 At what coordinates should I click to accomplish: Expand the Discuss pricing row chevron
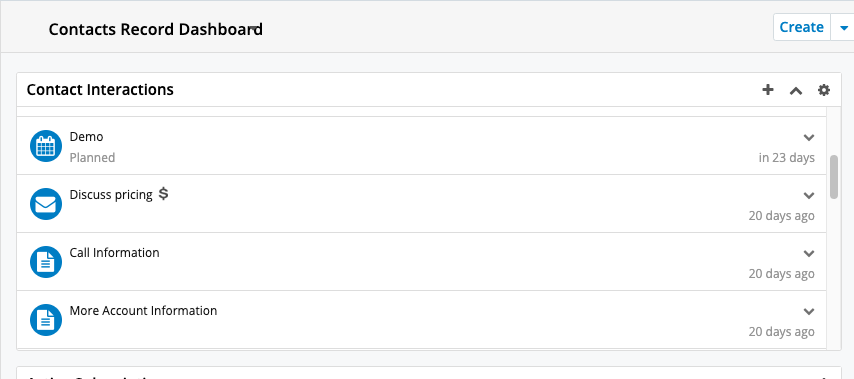pyautogui.click(x=809, y=195)
